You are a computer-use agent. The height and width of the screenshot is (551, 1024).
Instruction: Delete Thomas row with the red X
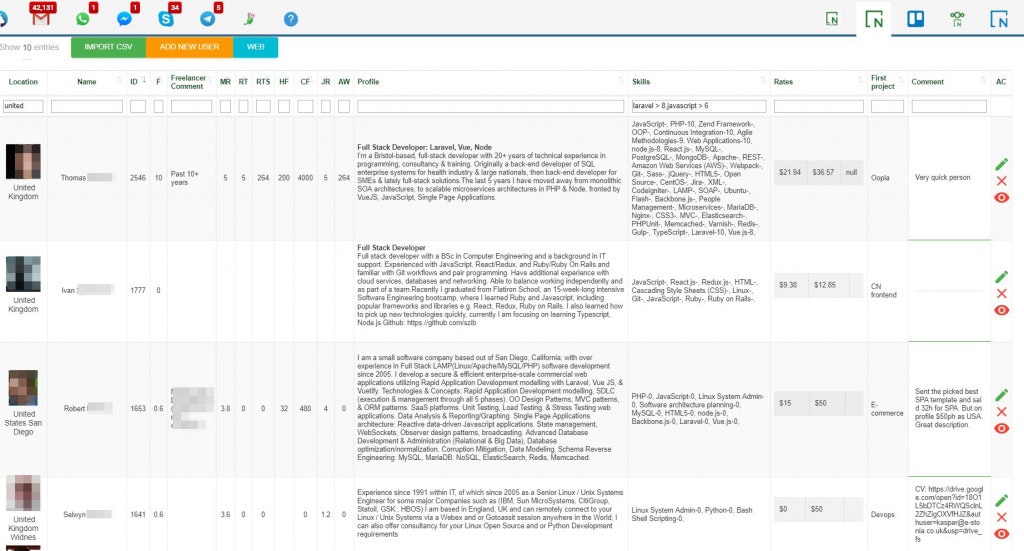pyautogui.click(x=1001, y=181)
